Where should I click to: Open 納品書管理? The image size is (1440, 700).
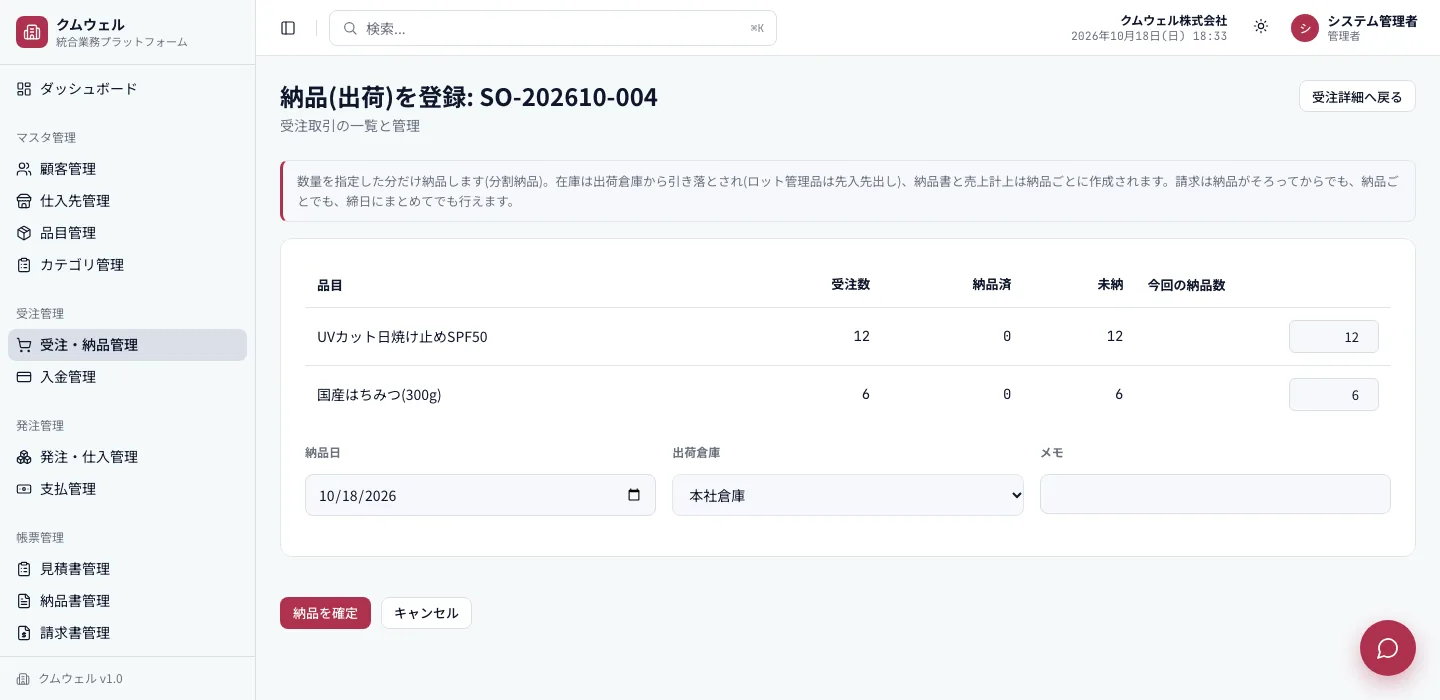click(x=127, y=601)
